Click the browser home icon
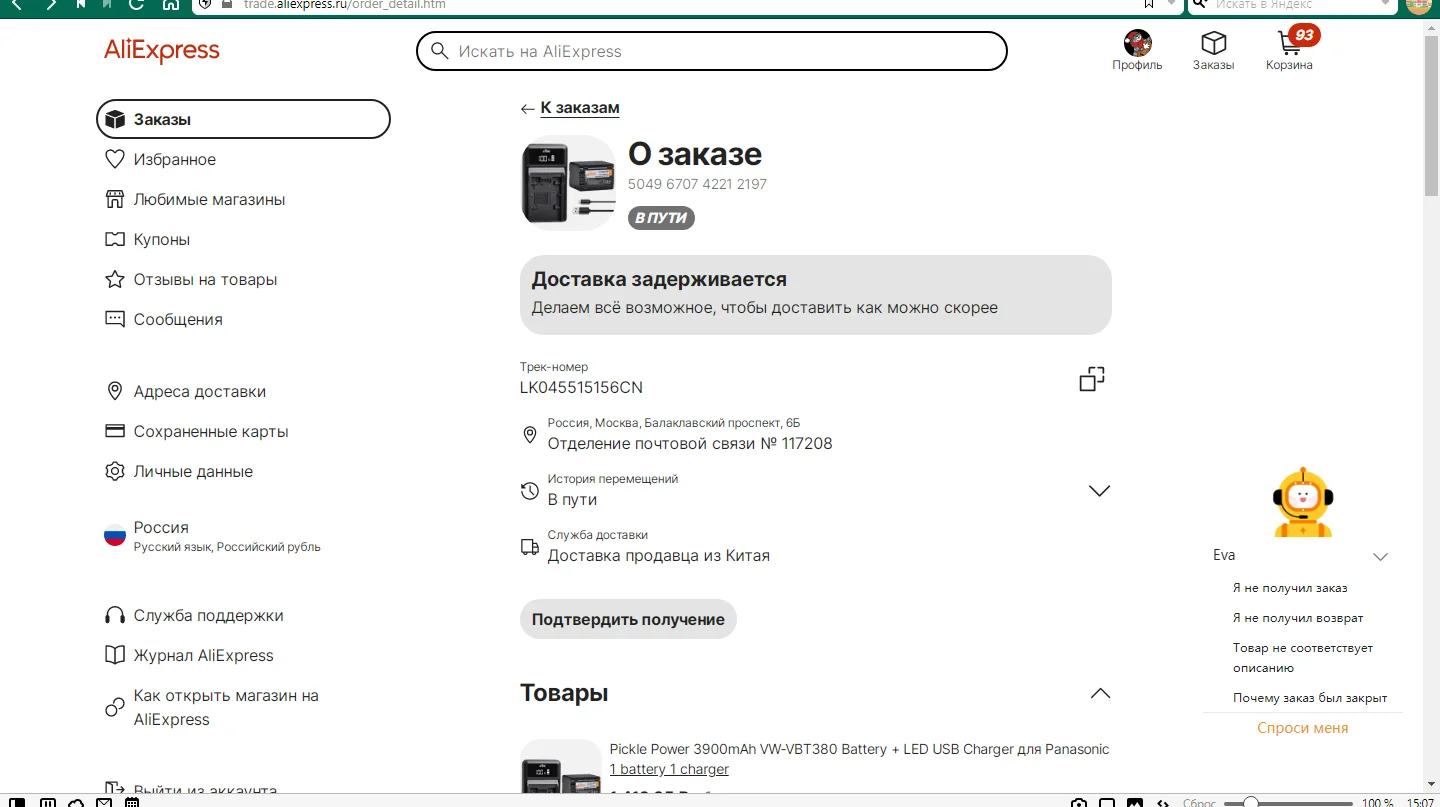This screenshot has height=807, width=1440. click(x=172, y=5)
